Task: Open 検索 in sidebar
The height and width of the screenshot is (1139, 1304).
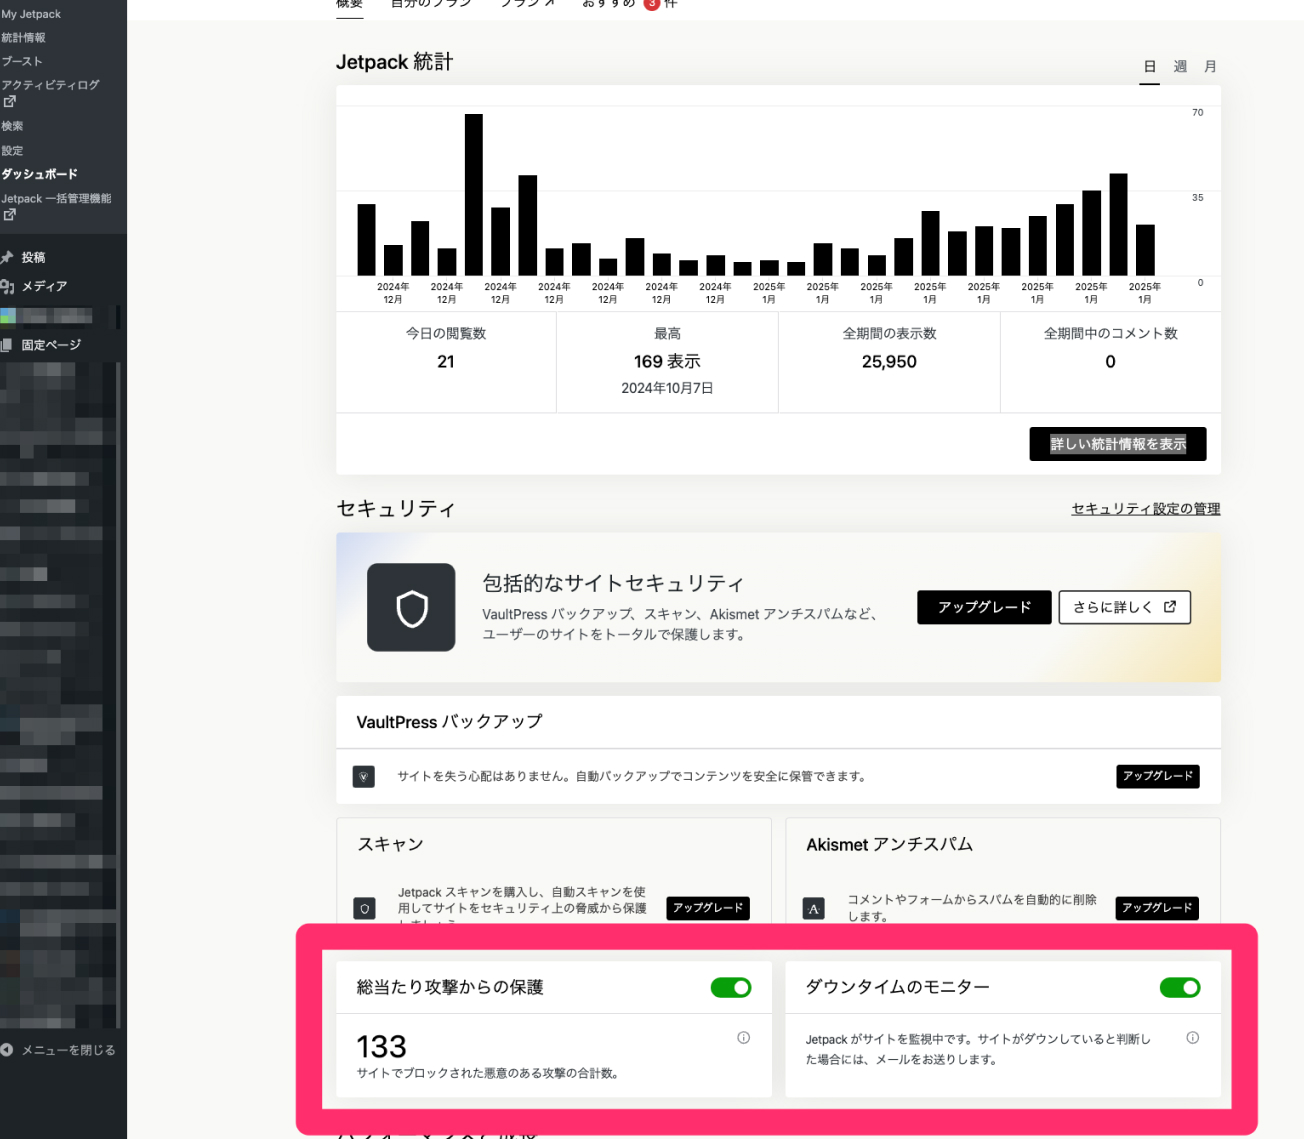Action: point(12,126)
